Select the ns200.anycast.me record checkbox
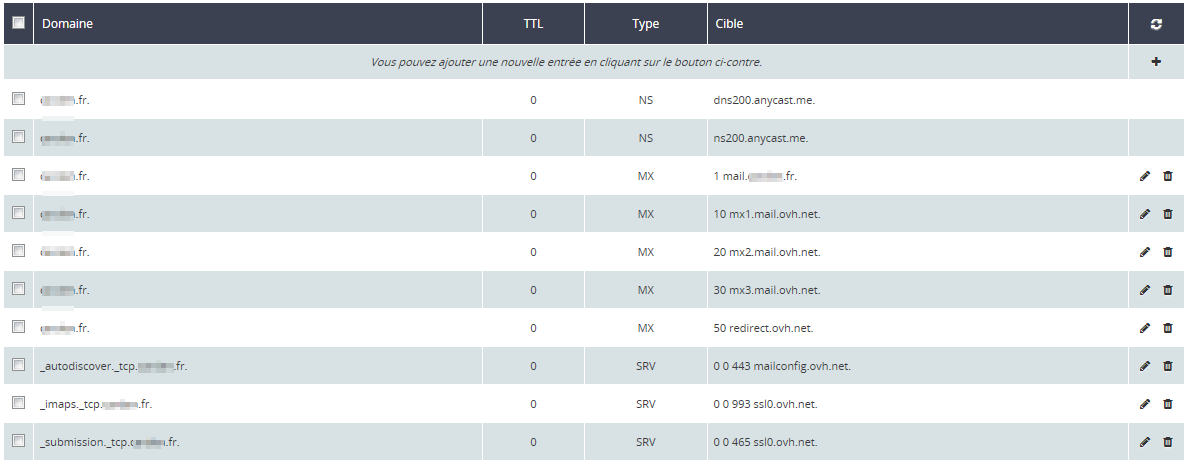This screenshot has width=1189, height=461. click(x=18, y=137)
